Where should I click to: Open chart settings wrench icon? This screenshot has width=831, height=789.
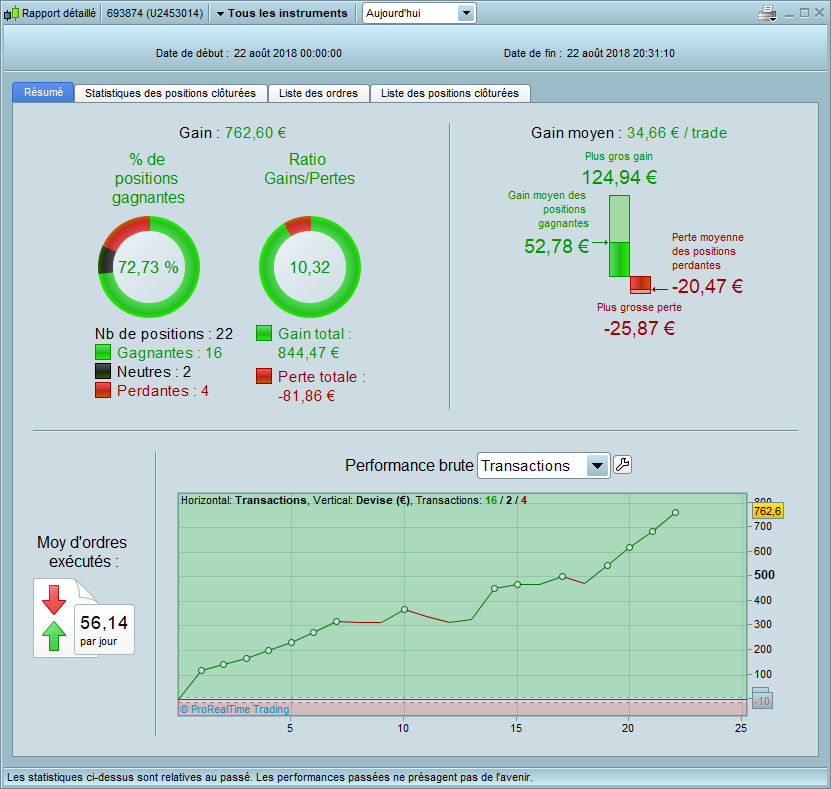point(622,465)
